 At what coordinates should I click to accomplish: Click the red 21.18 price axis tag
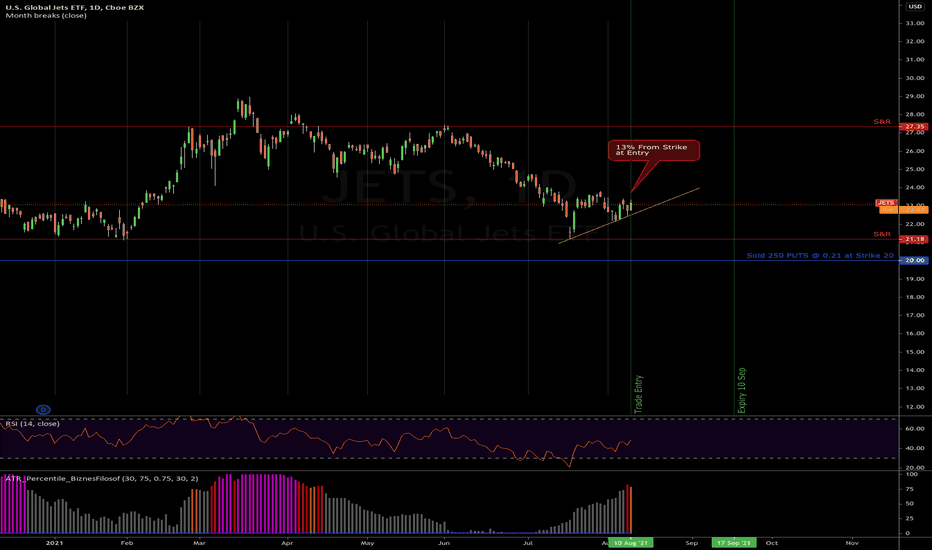pyautogui.click(x=914, y=239)
